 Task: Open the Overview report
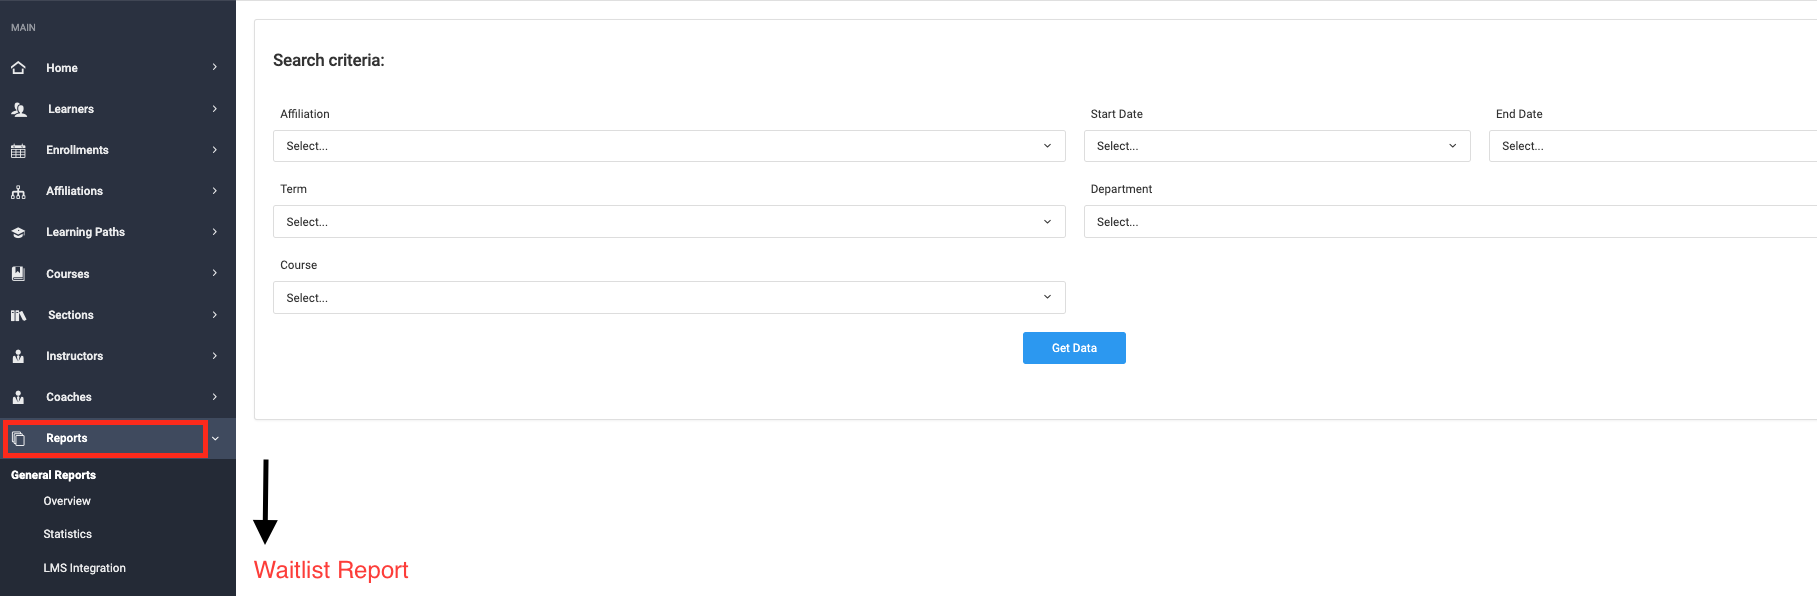[x=67, y=501]
